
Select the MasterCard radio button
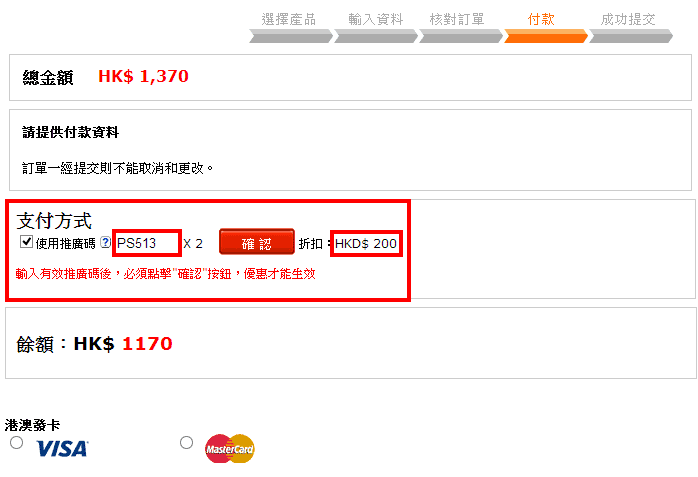click(187, 442)
